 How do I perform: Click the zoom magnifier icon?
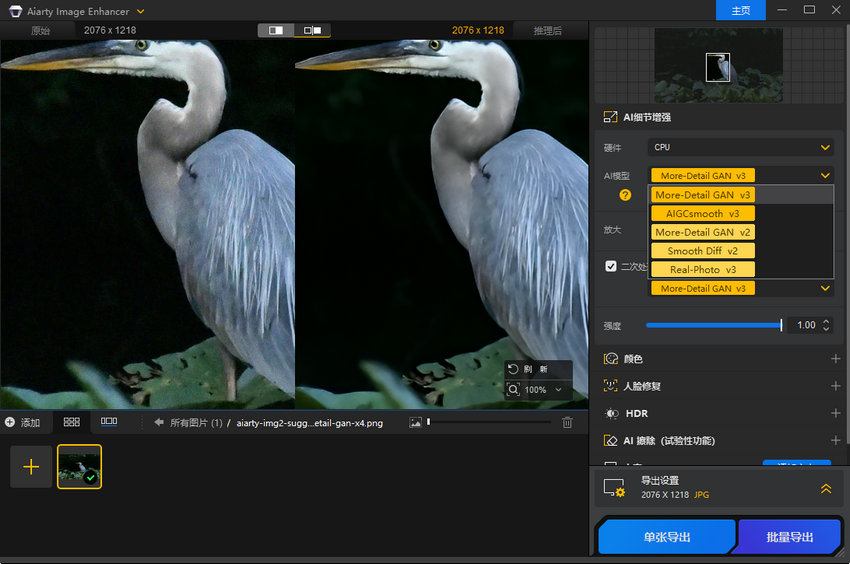[x=513, y=389]
